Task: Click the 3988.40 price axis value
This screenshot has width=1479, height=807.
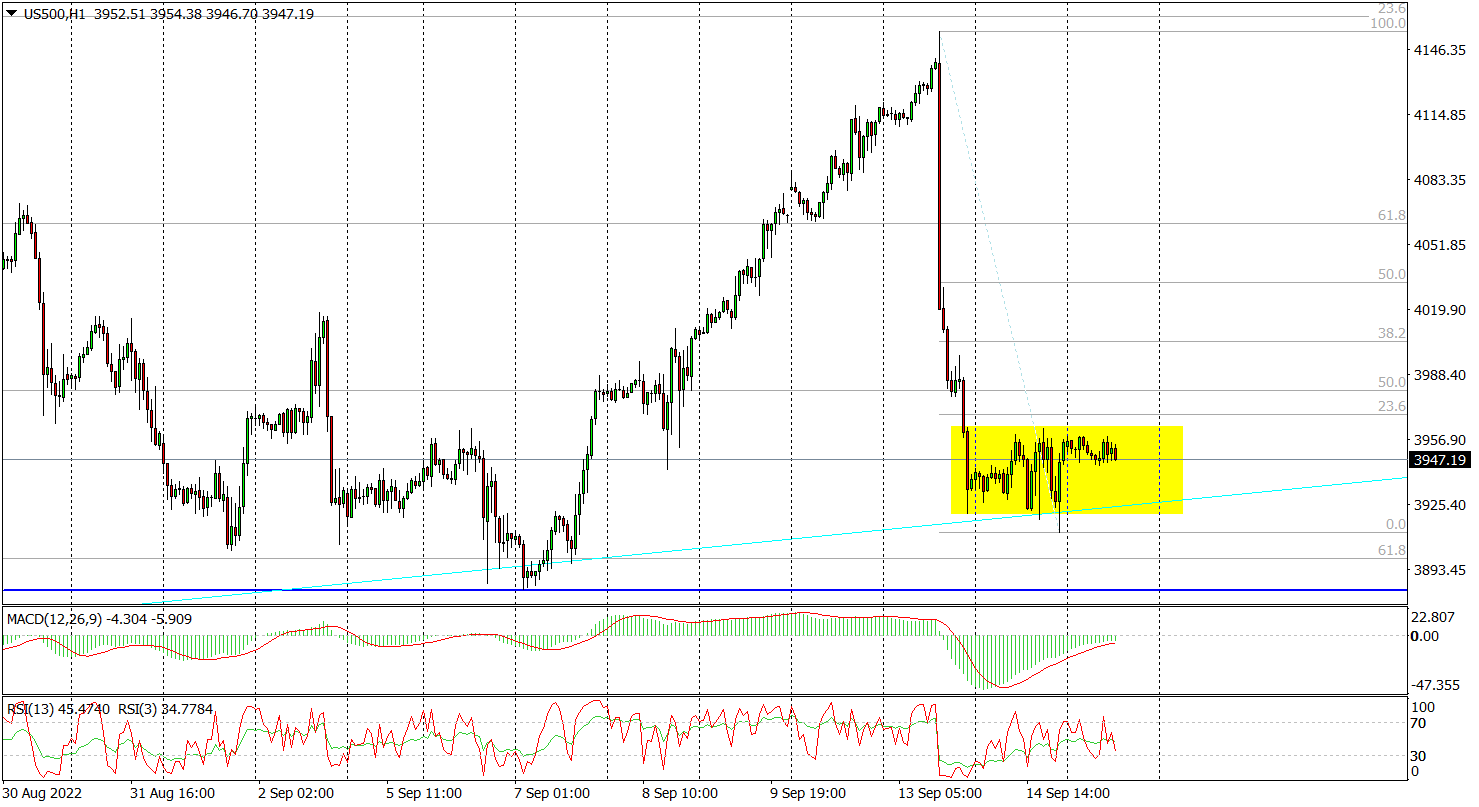Action: [1442, 375]
